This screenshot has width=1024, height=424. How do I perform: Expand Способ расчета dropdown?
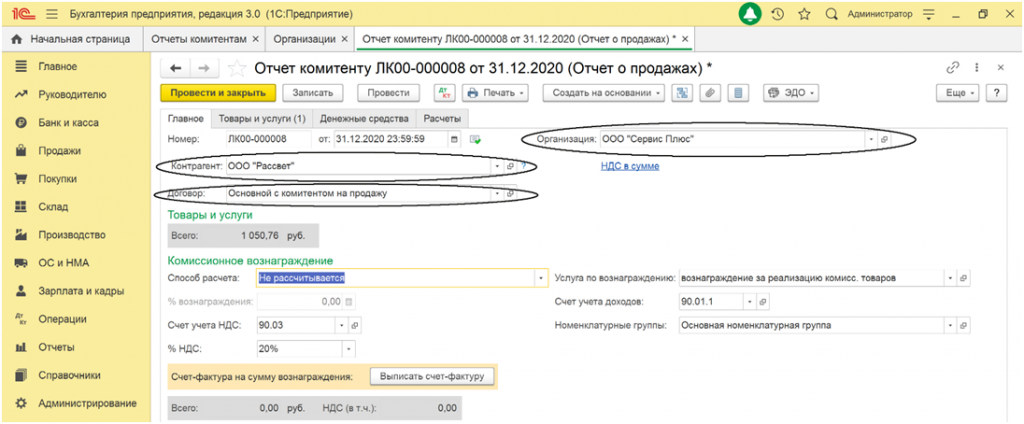tap(541, 278)
